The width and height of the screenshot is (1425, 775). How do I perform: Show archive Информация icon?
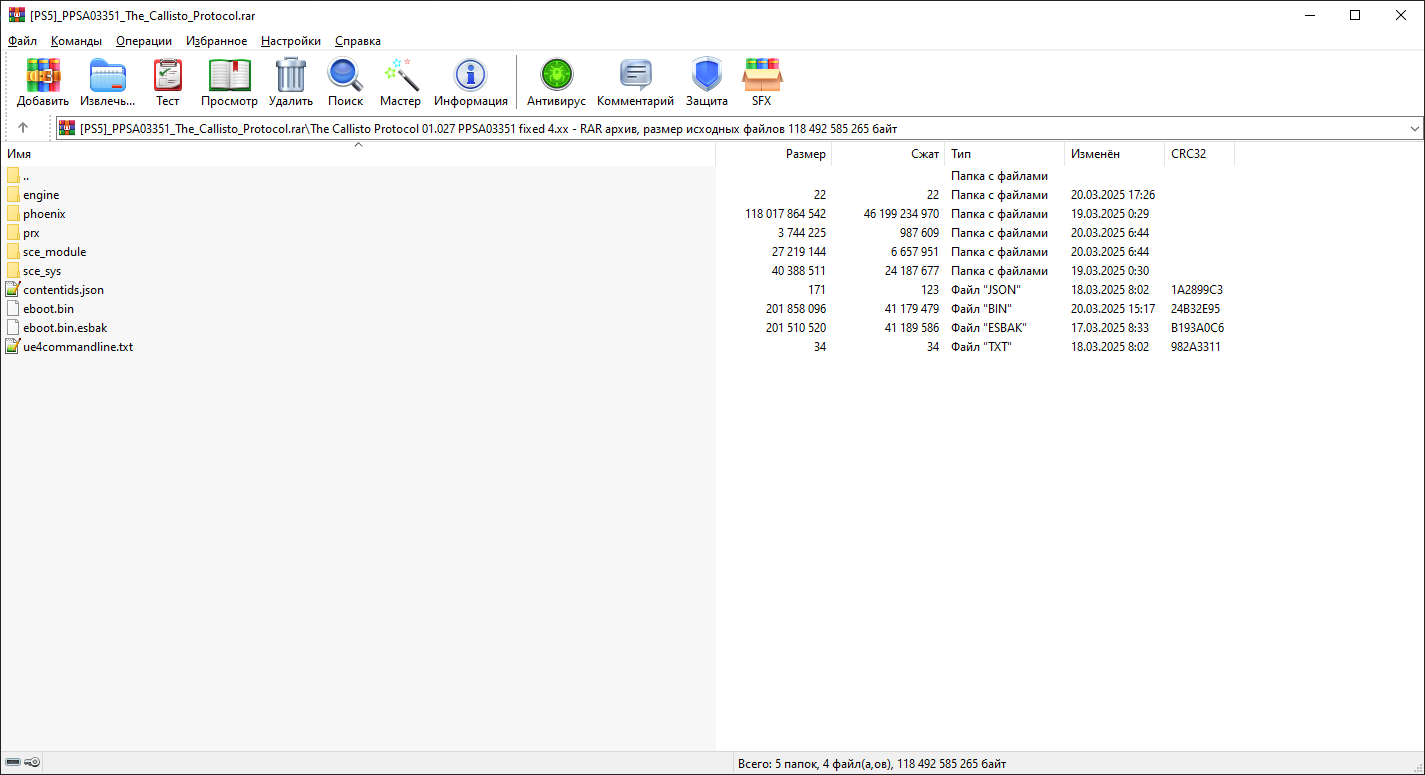click(x=470, y=75)
